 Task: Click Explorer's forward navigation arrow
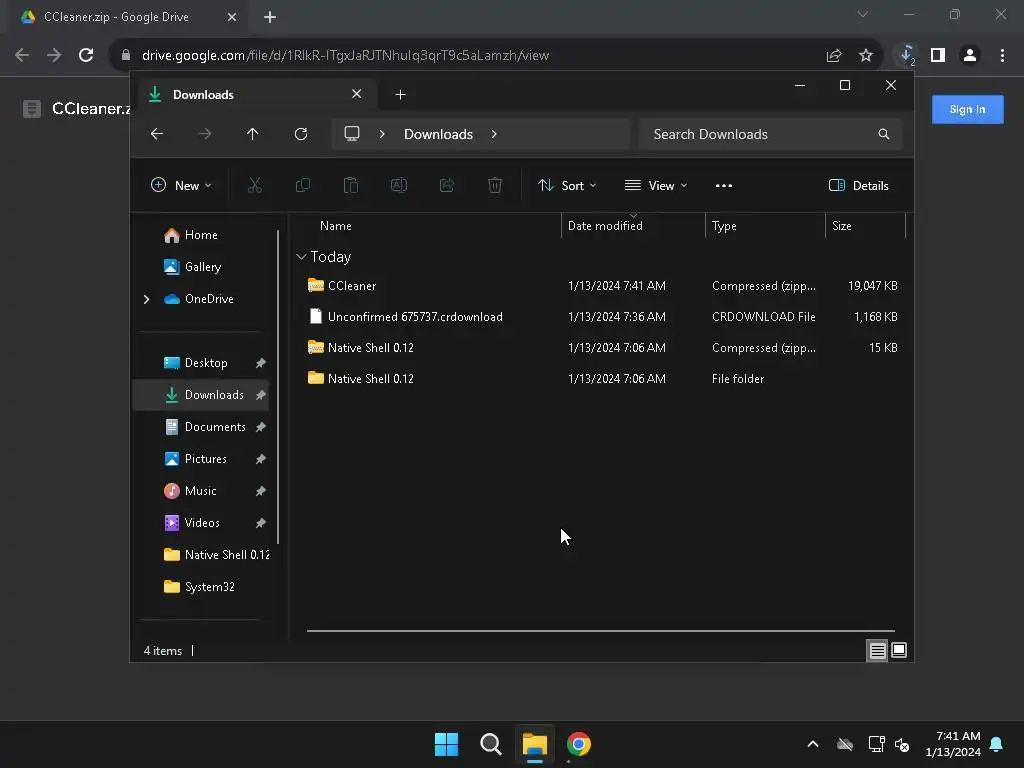pyautogui.click(x=204, y=134)
